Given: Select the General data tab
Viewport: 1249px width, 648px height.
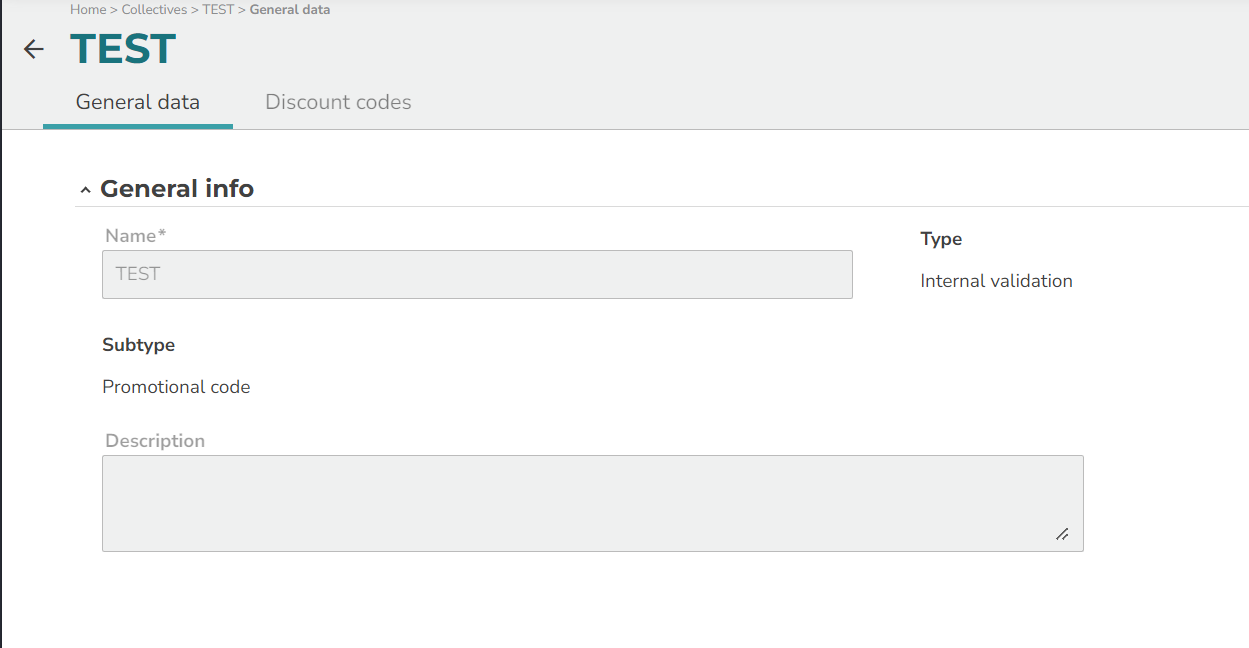Looking at the screenshot, I should pyautogui.click(x=138, y=102).
